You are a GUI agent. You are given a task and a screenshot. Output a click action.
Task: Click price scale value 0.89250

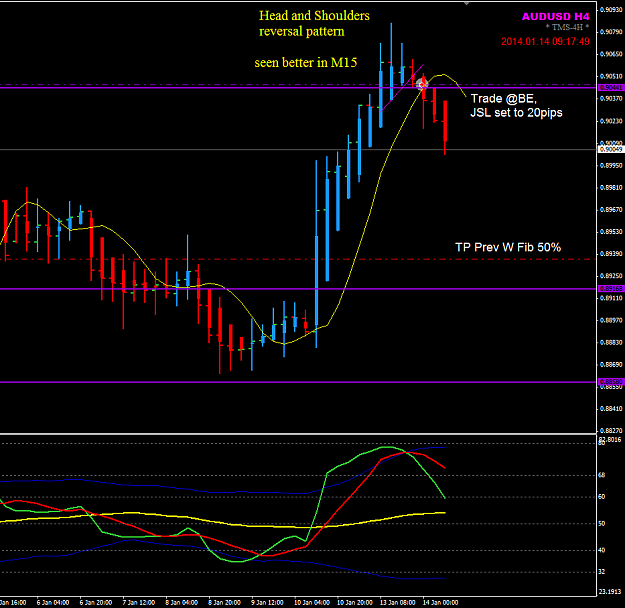611,276
